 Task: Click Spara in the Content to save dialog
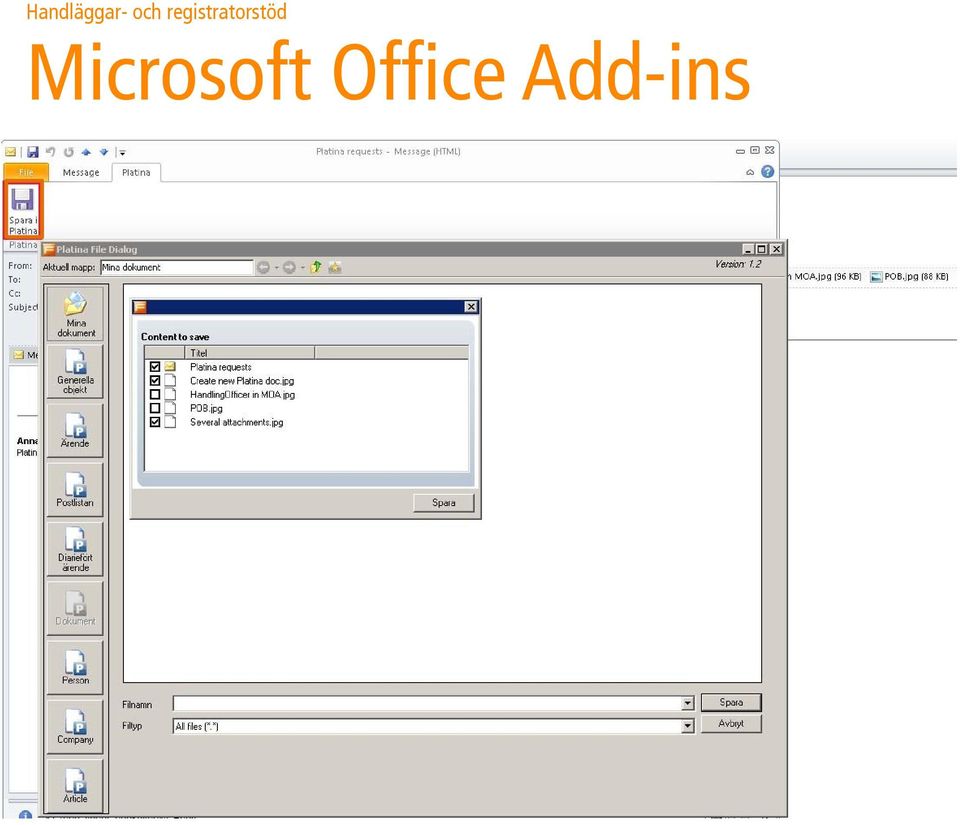(443, 502)
